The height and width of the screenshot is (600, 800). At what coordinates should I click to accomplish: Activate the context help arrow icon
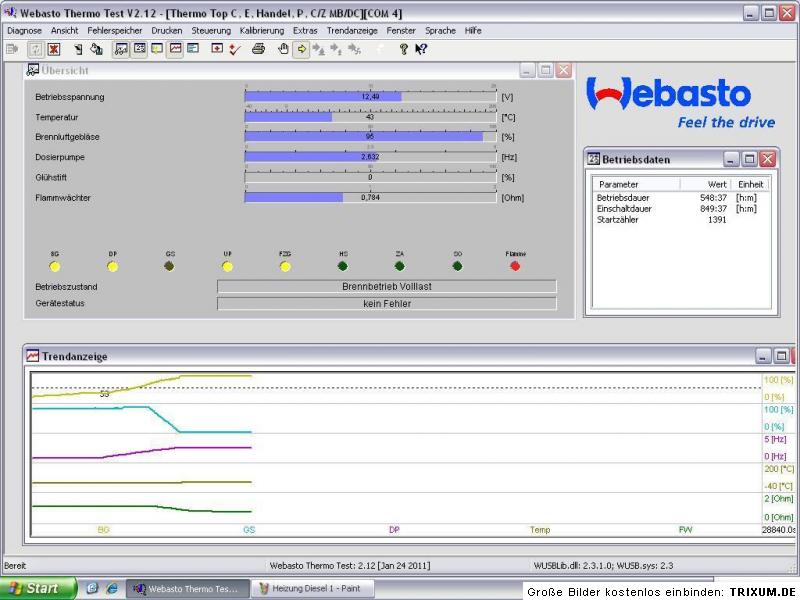421,49
